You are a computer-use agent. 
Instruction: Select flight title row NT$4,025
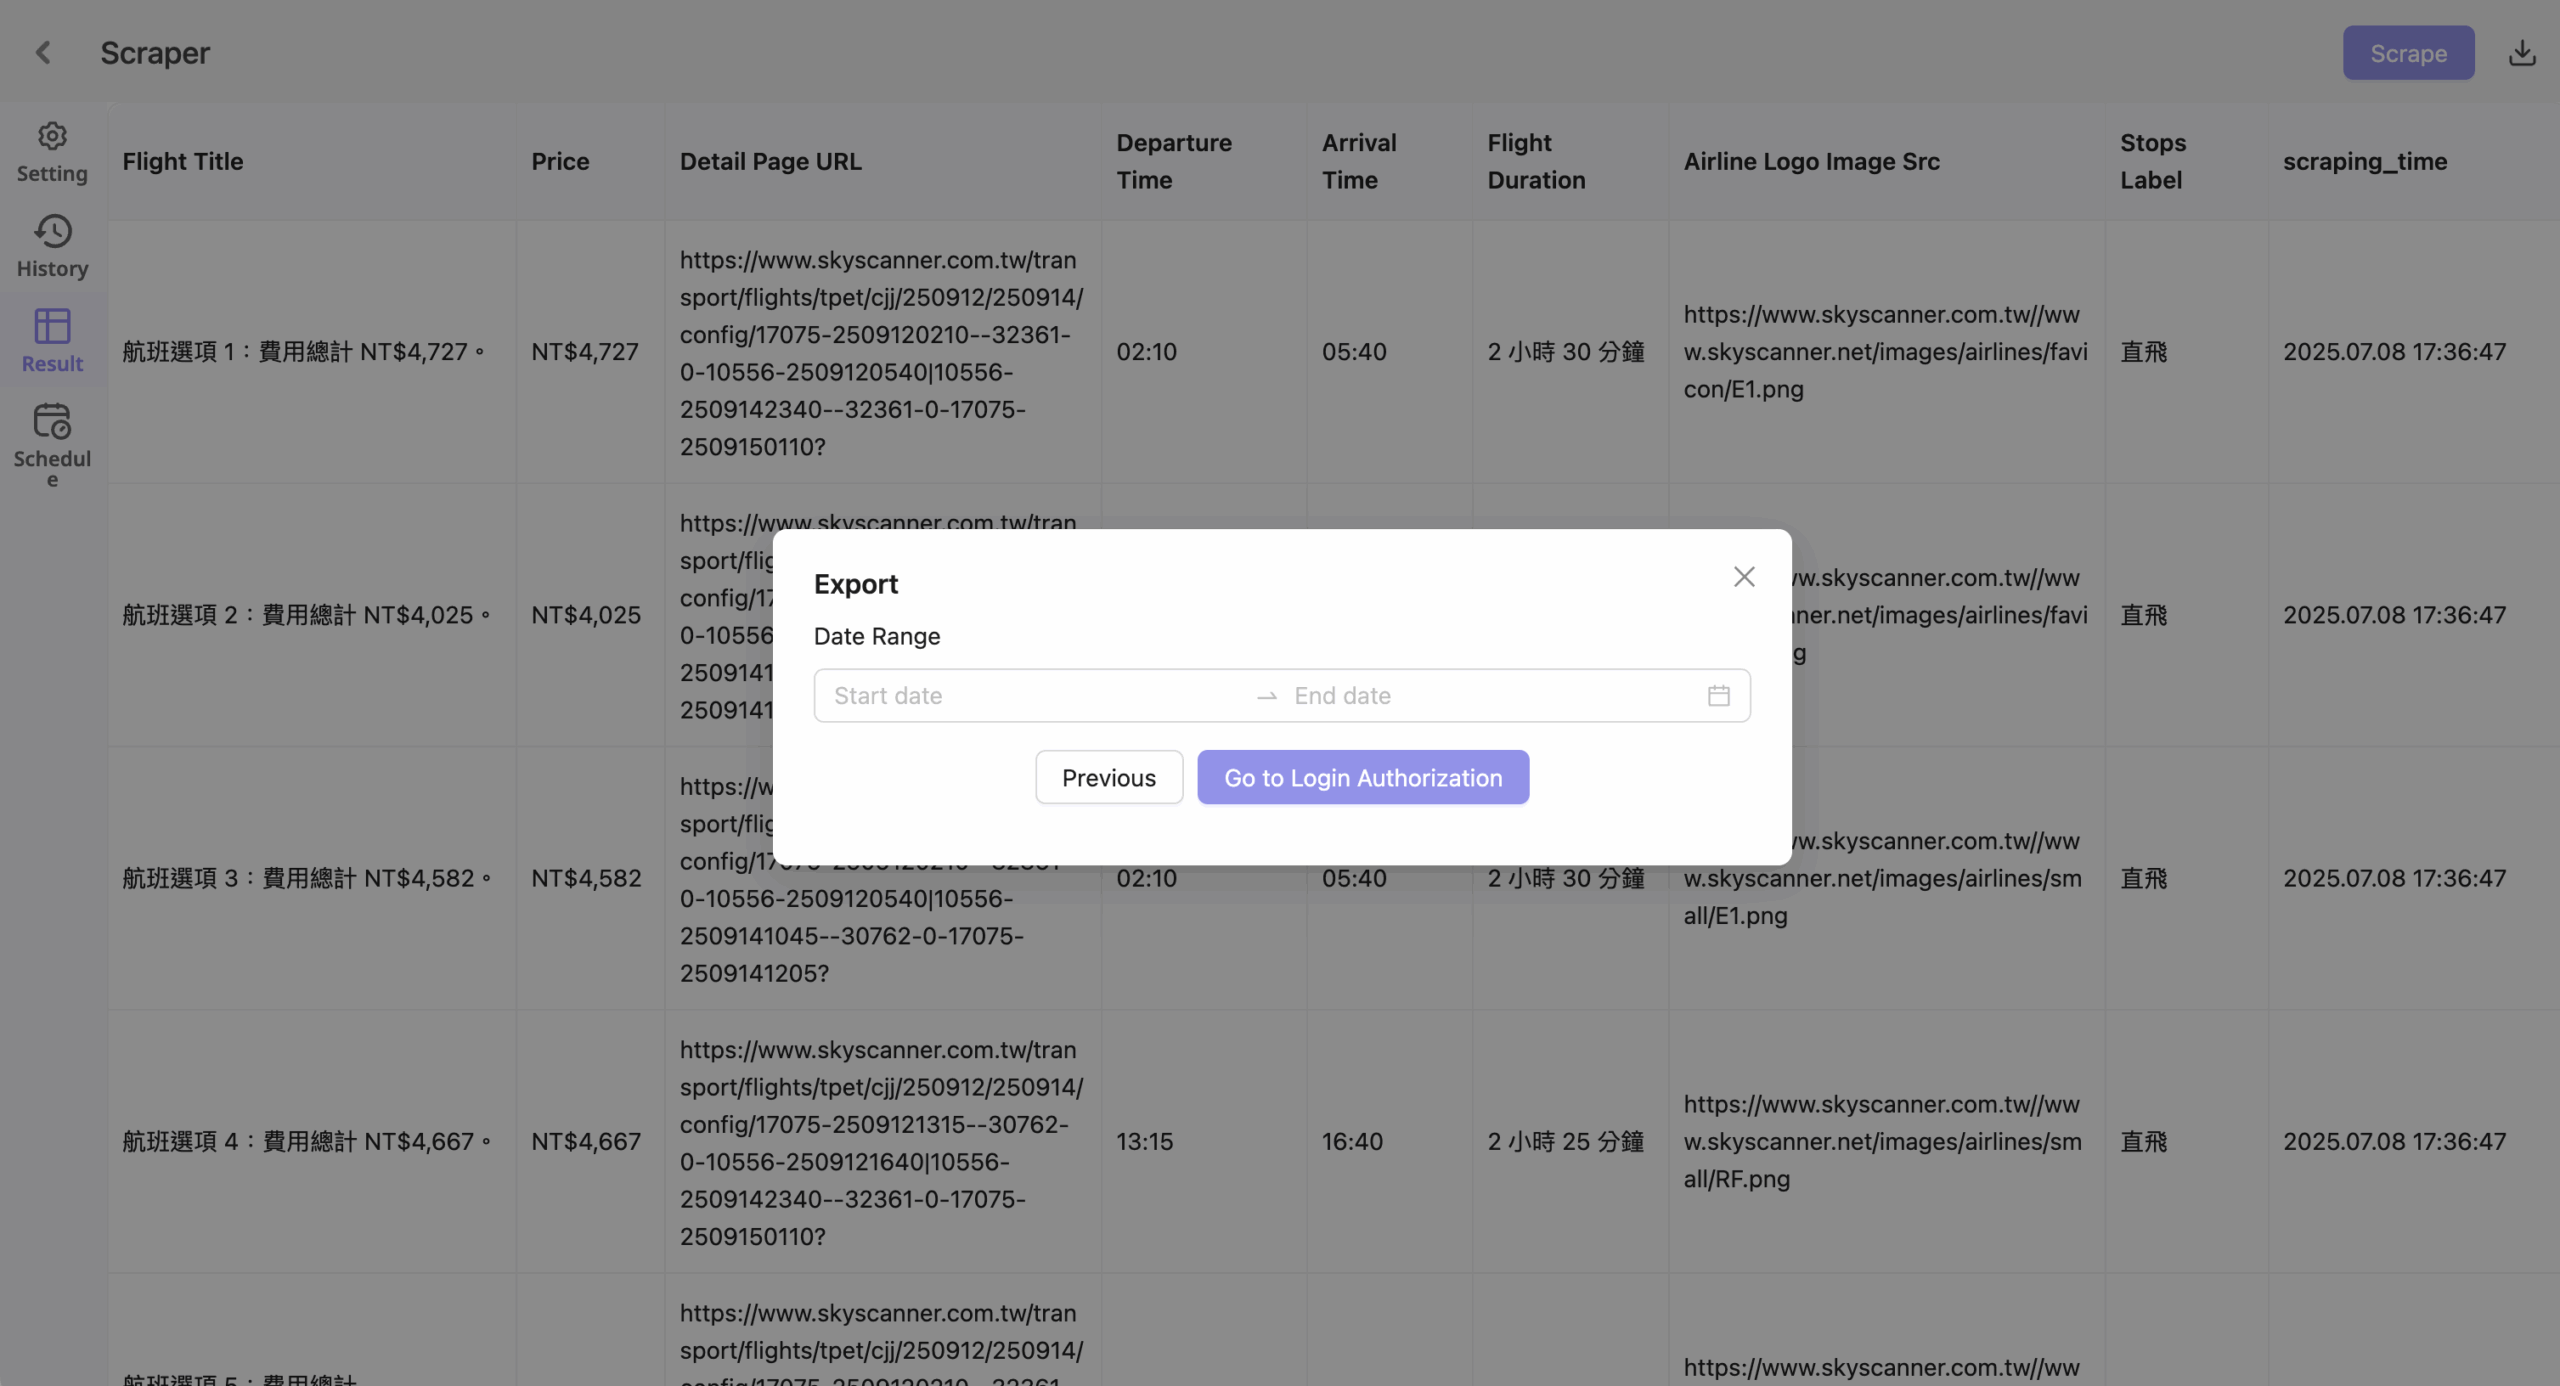point(307,615)
